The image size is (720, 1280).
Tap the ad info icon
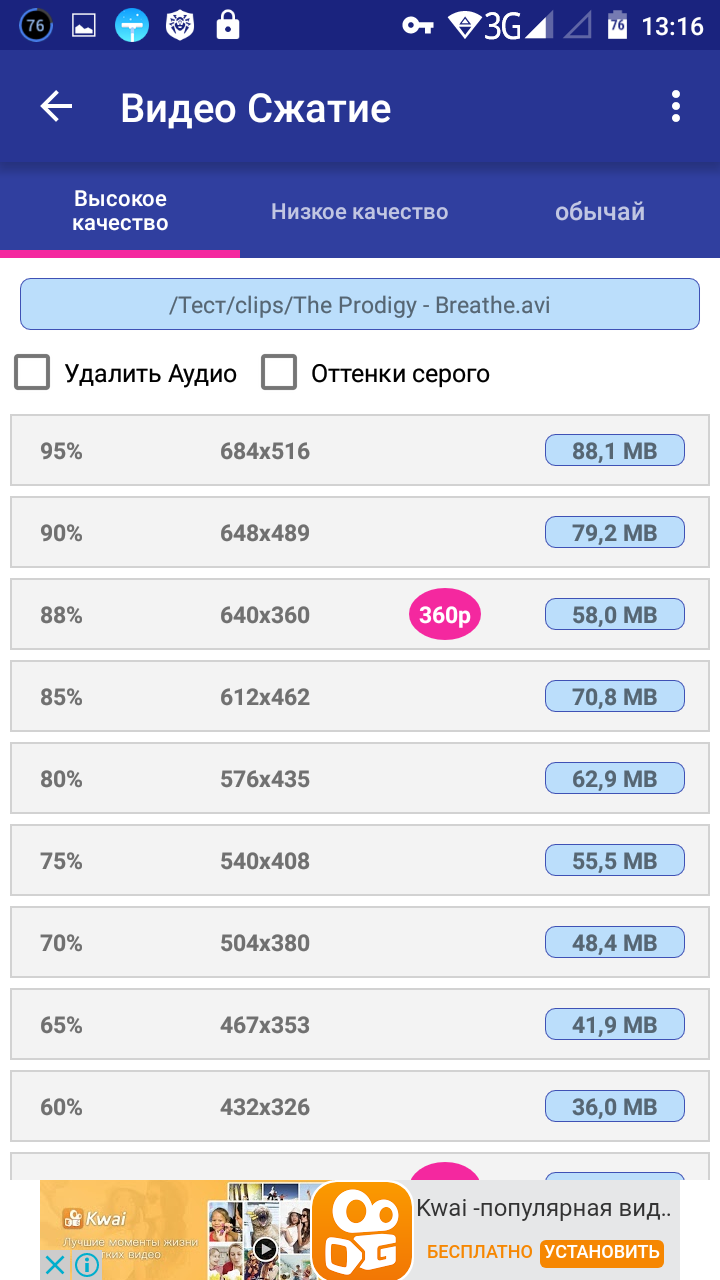tap(87, 1265)
